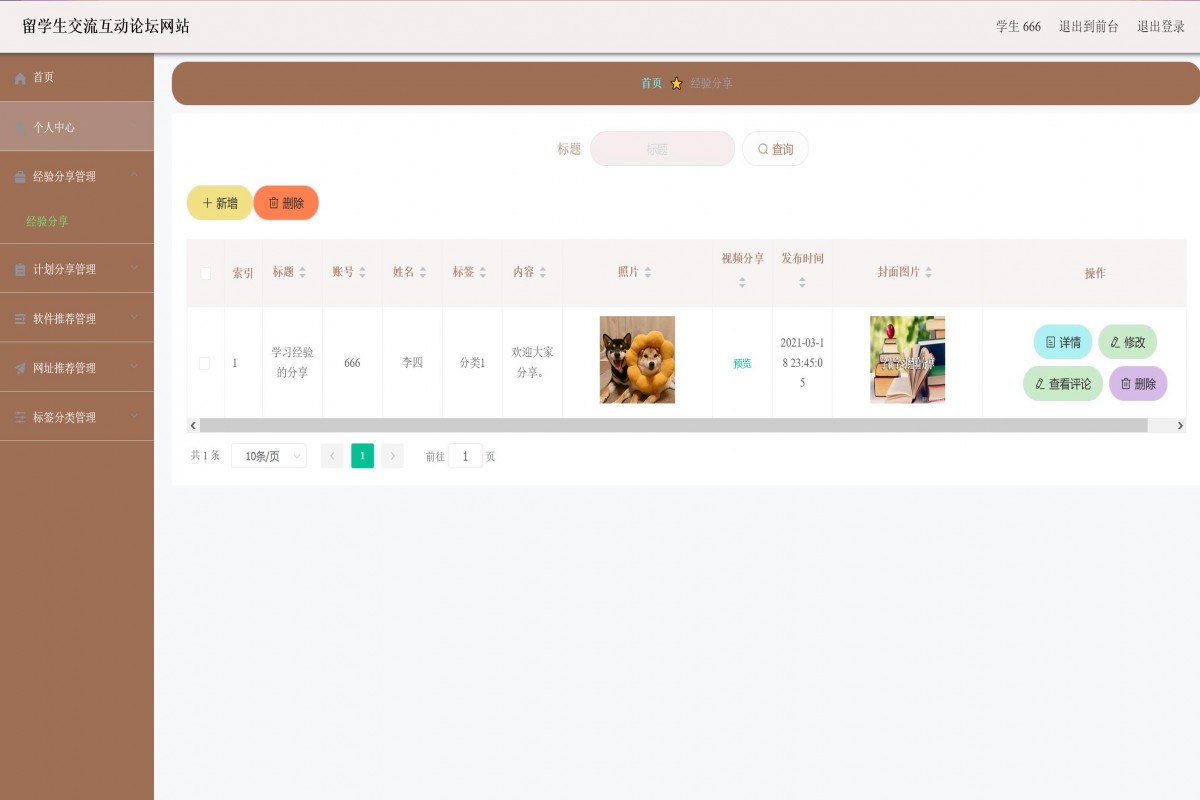The image size is (1200, 800).
Task: Select the 软件推荐管理 list icon
Action: [18, 317]
